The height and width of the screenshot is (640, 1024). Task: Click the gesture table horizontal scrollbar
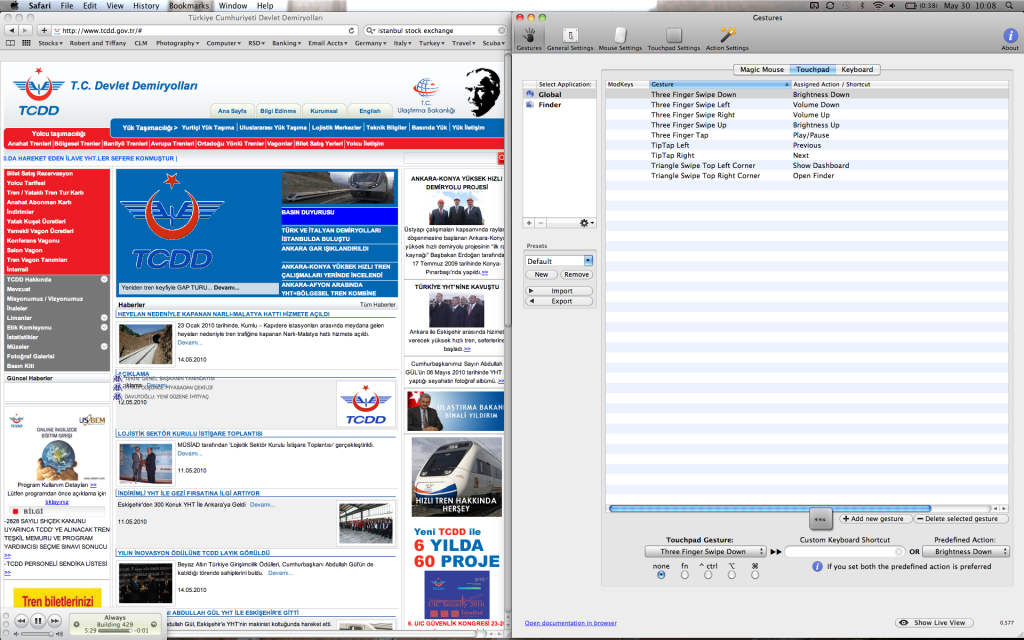769,508
